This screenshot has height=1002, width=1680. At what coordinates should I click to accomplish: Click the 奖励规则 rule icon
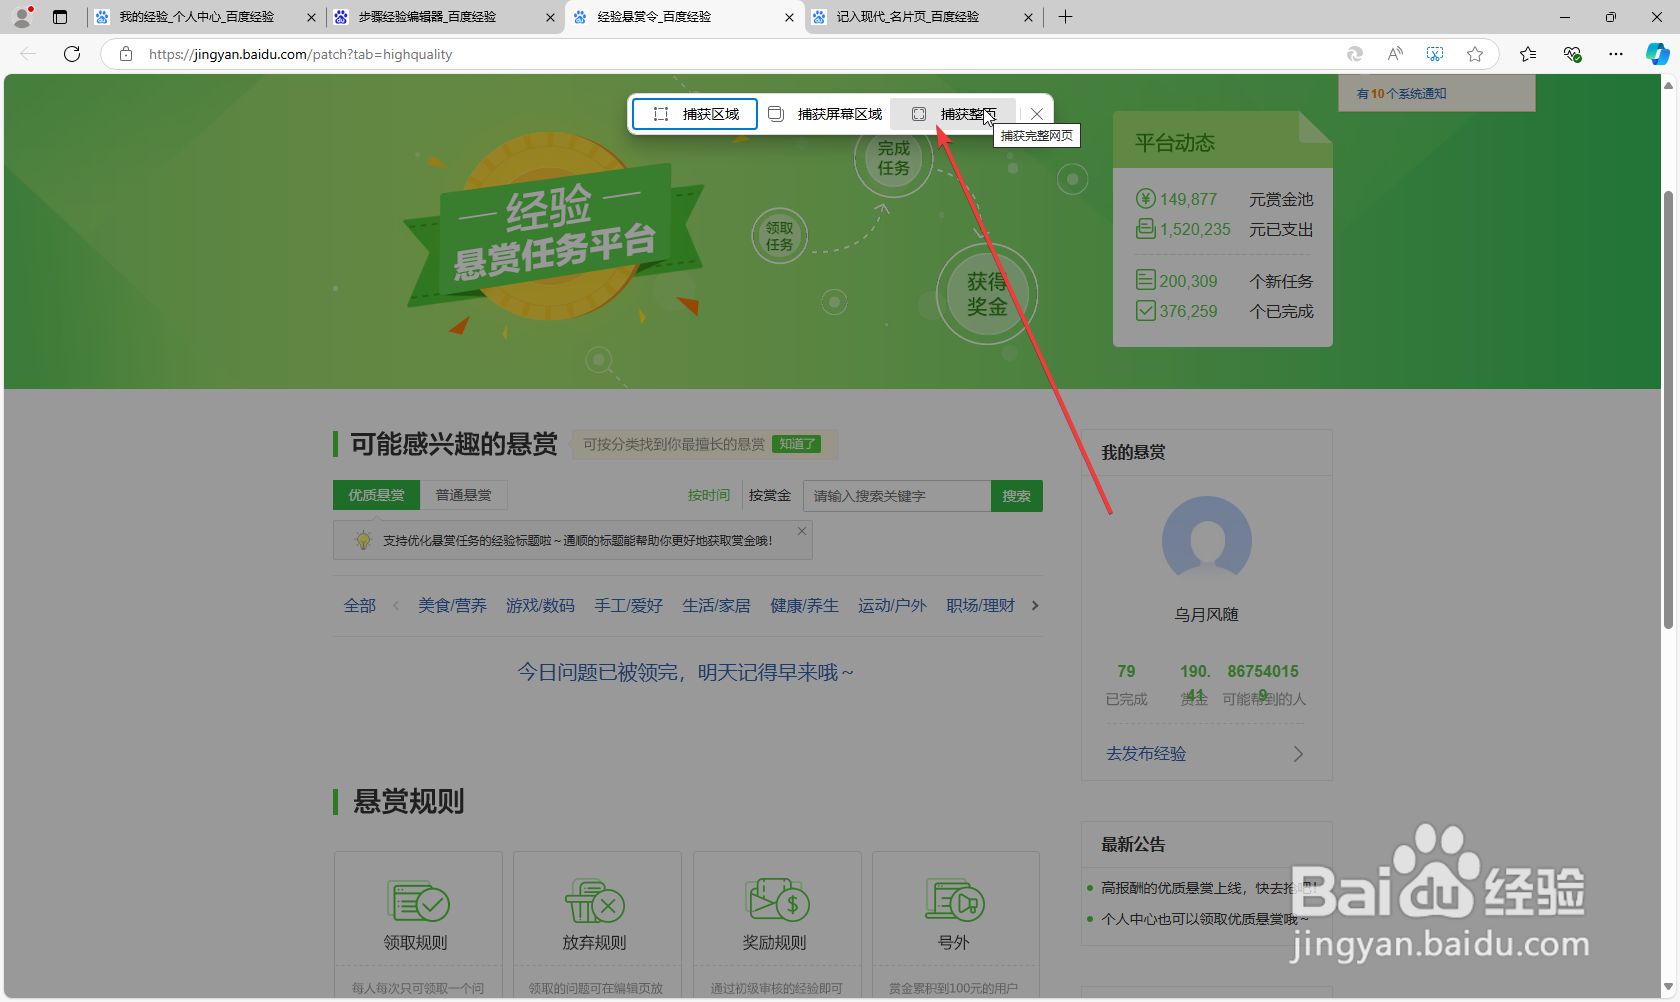pyautogui.click(x=775, y=902)
